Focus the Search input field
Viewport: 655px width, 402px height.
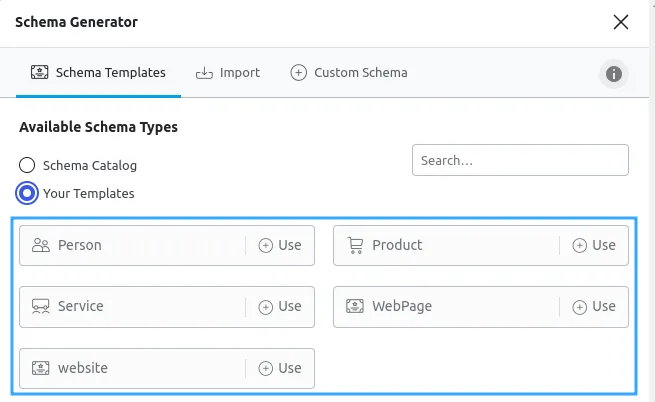[x=520, y=160]
